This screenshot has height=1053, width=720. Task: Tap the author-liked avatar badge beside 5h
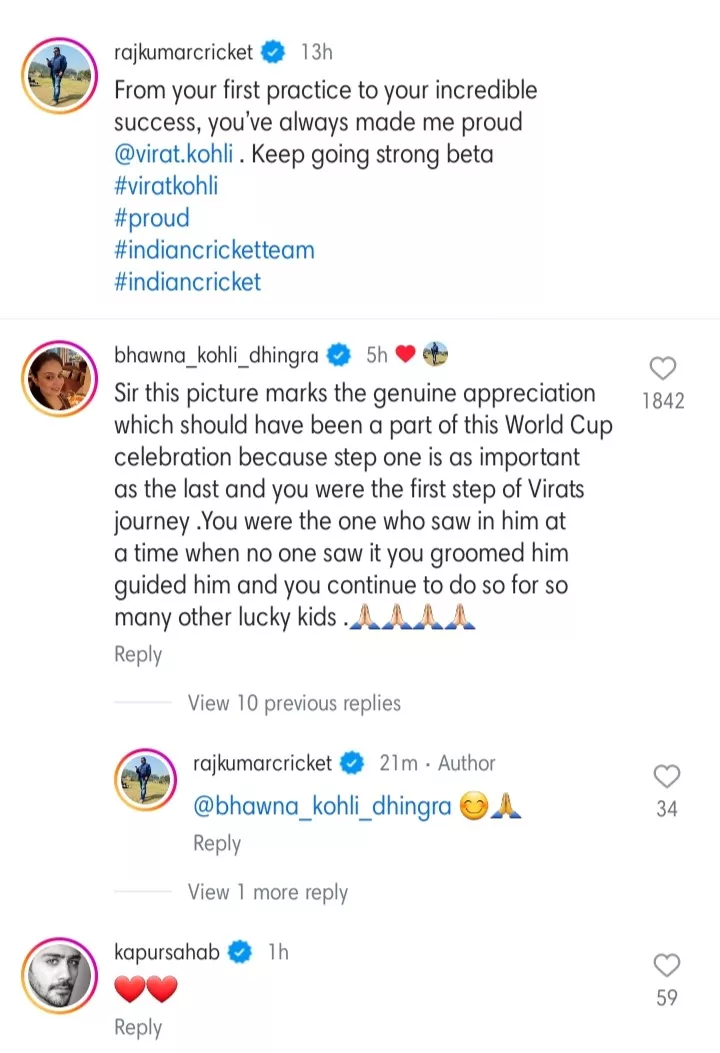pos(435,354)
